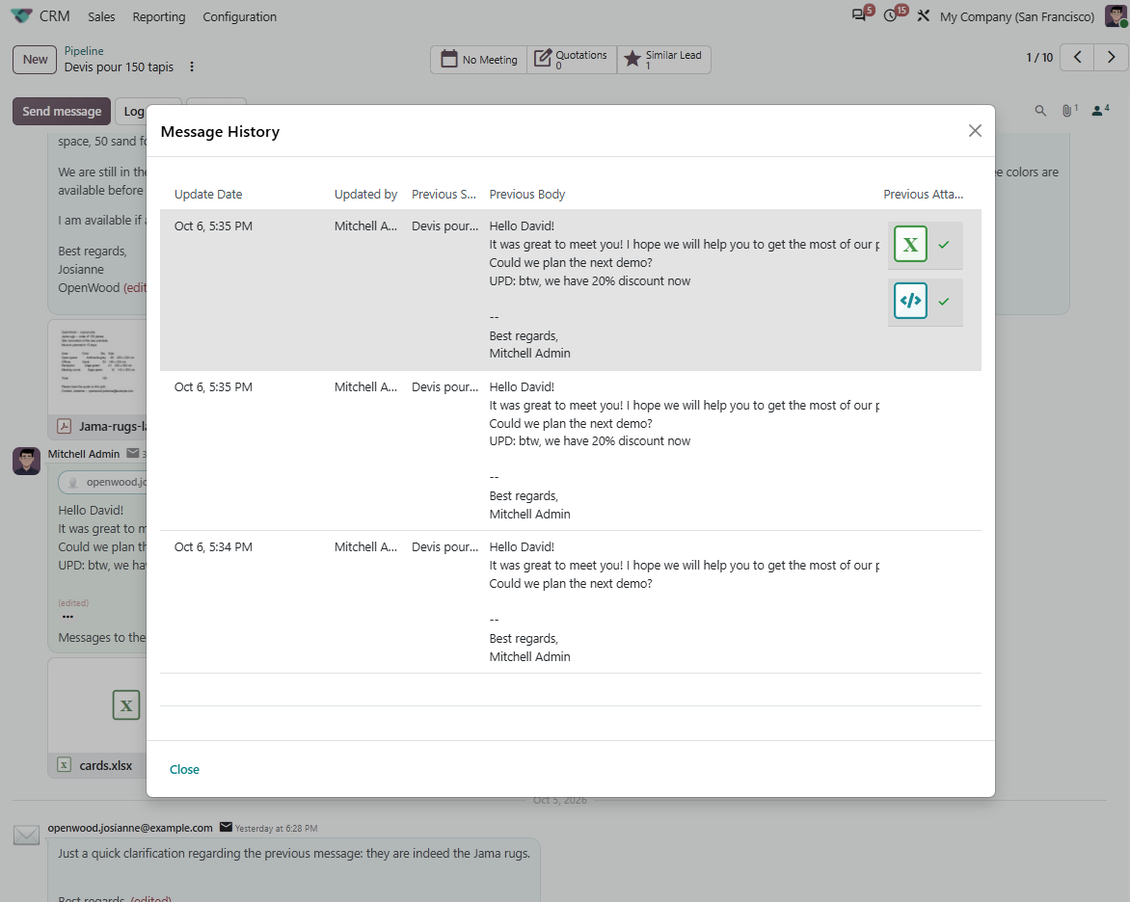Click the checkmark beside the code file attachment
Image resolution: width=1130 pixels, height=902 pixels.
[943, 301]
